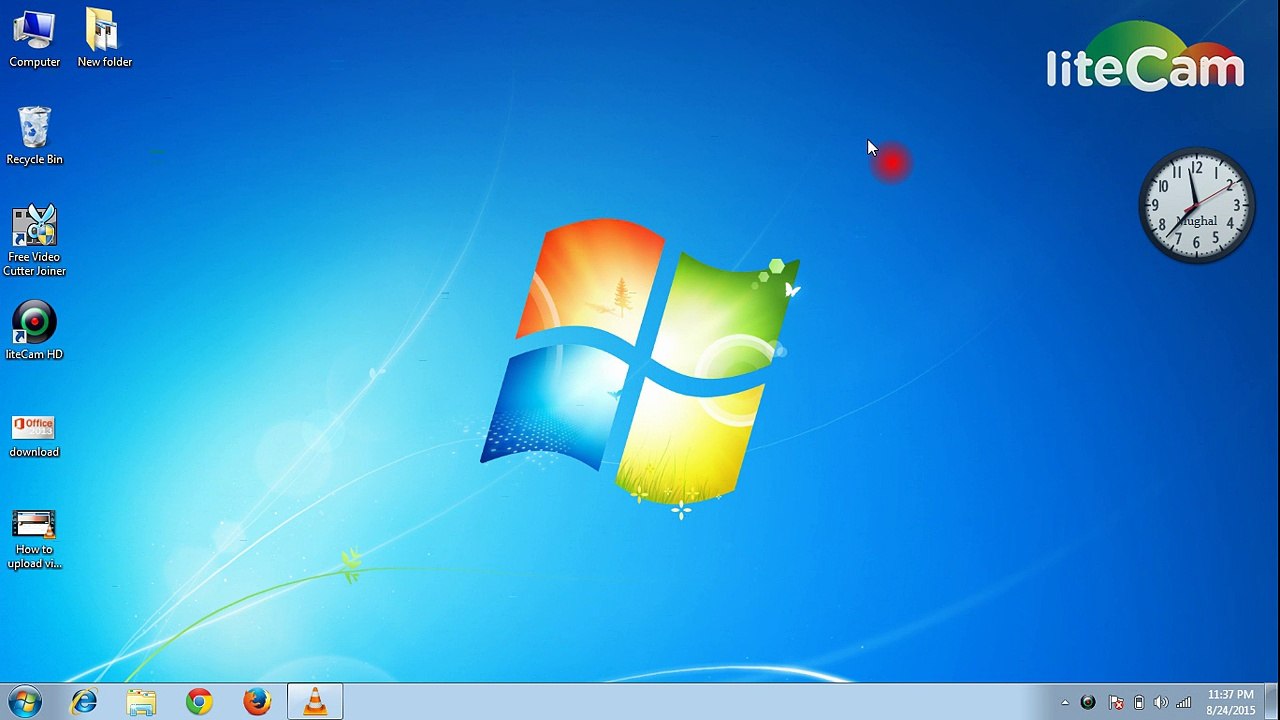The height and width of the screenshot is (720, 1280).
Task: Open the wireless network signal icon
Action: [x=1184, y=703]
